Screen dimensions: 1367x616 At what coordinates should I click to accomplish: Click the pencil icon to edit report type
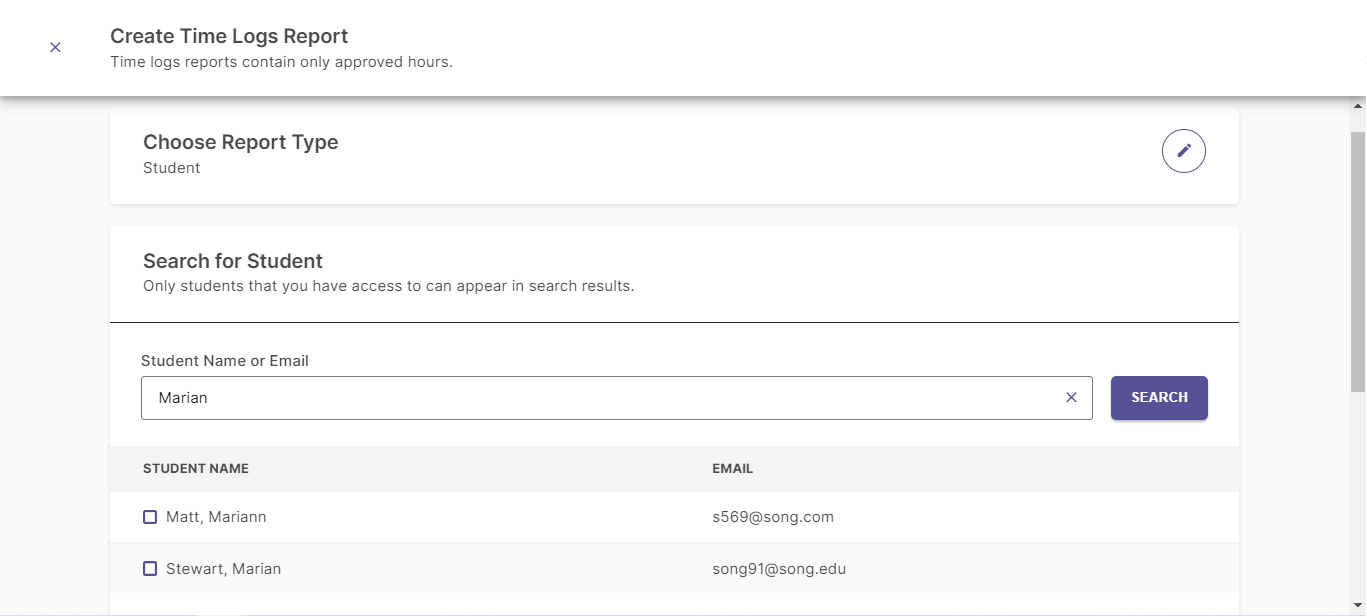coord(1183,151)
